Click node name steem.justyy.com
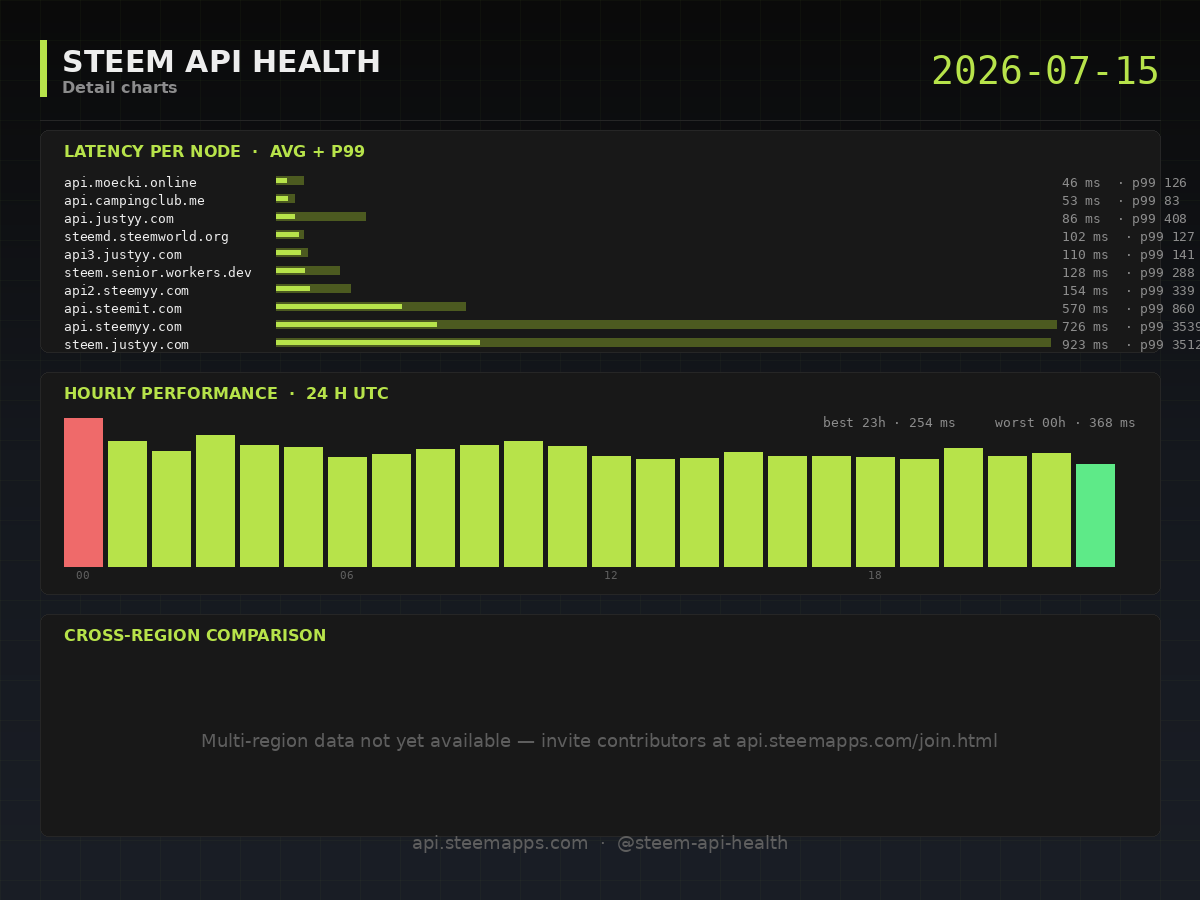 tap(126, 345)
